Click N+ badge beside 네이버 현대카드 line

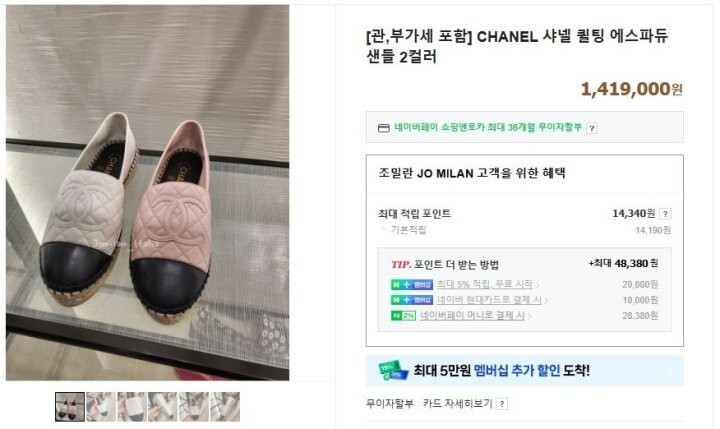412,300
